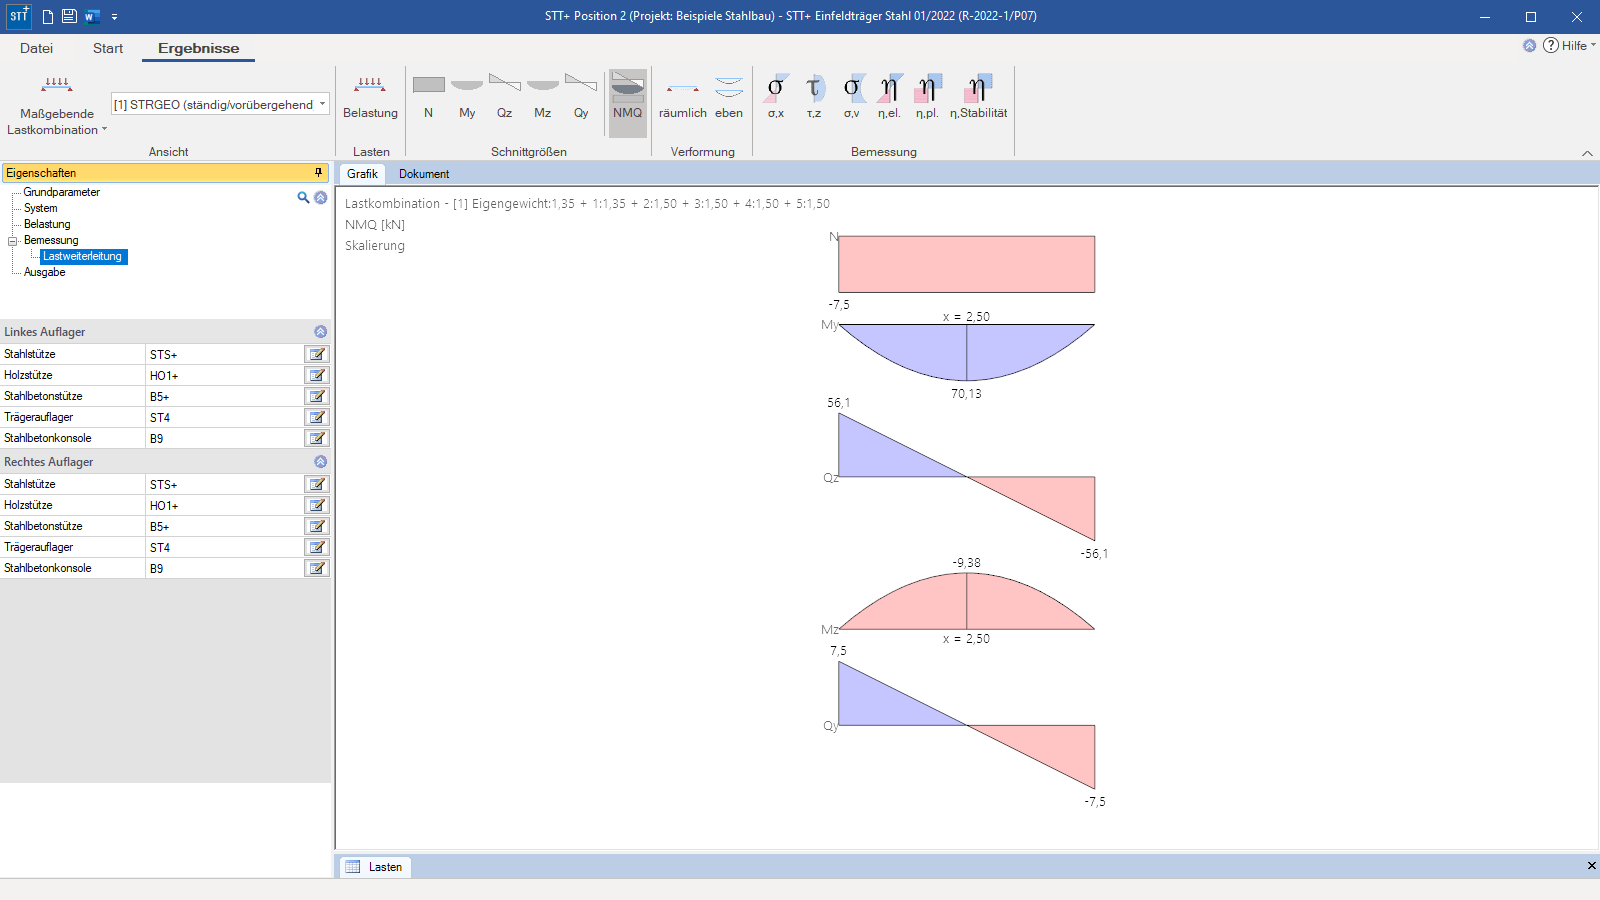
Task: Click STS+ value in Linkes Auflager
Action: tap(224, 354)
